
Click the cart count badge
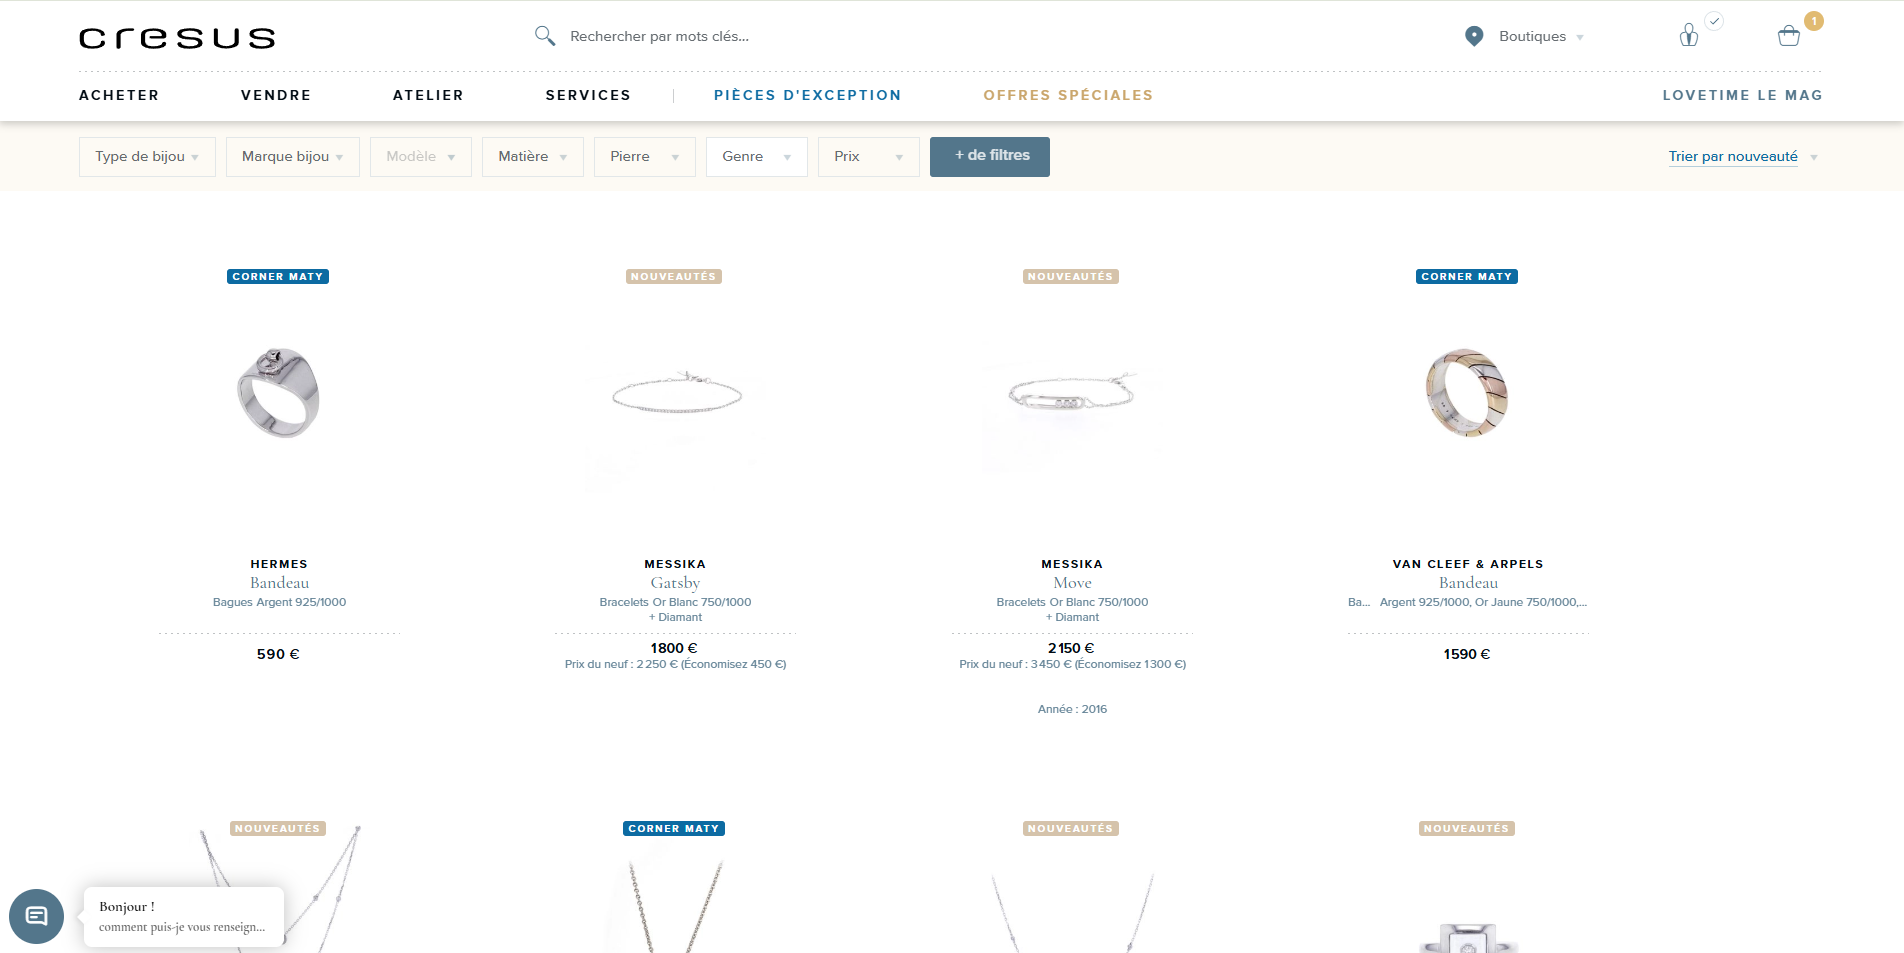(x=1814, y=21)
